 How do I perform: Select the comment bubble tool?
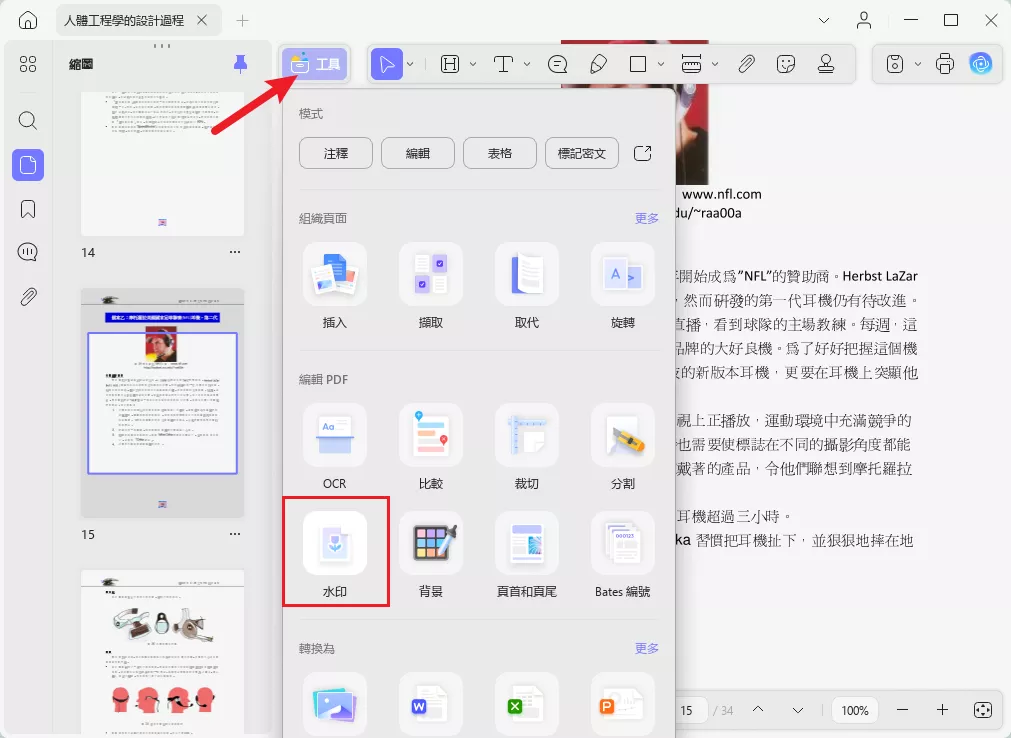pyautogui.click(x=557, y=64)
